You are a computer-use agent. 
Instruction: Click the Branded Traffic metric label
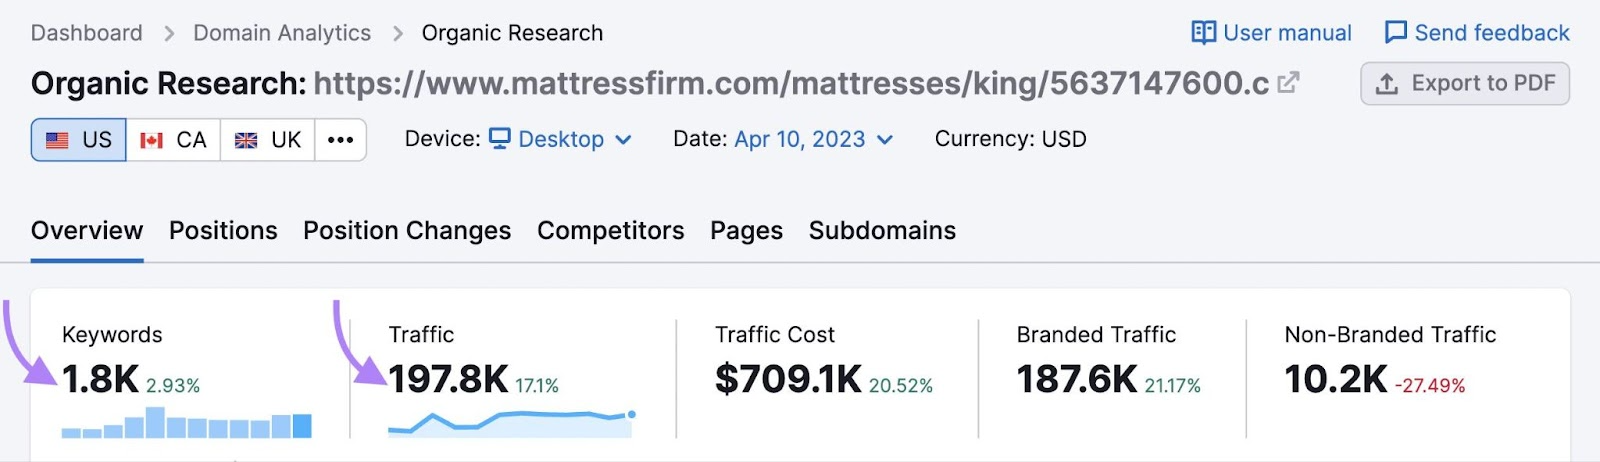pyautogui.click(x=1097, y=335)
